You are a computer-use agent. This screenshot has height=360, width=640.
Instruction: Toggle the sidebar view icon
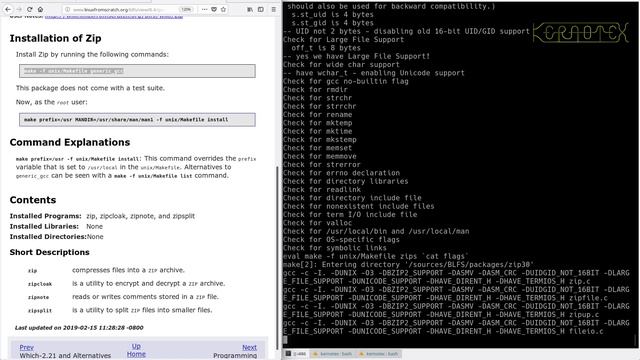260,9
